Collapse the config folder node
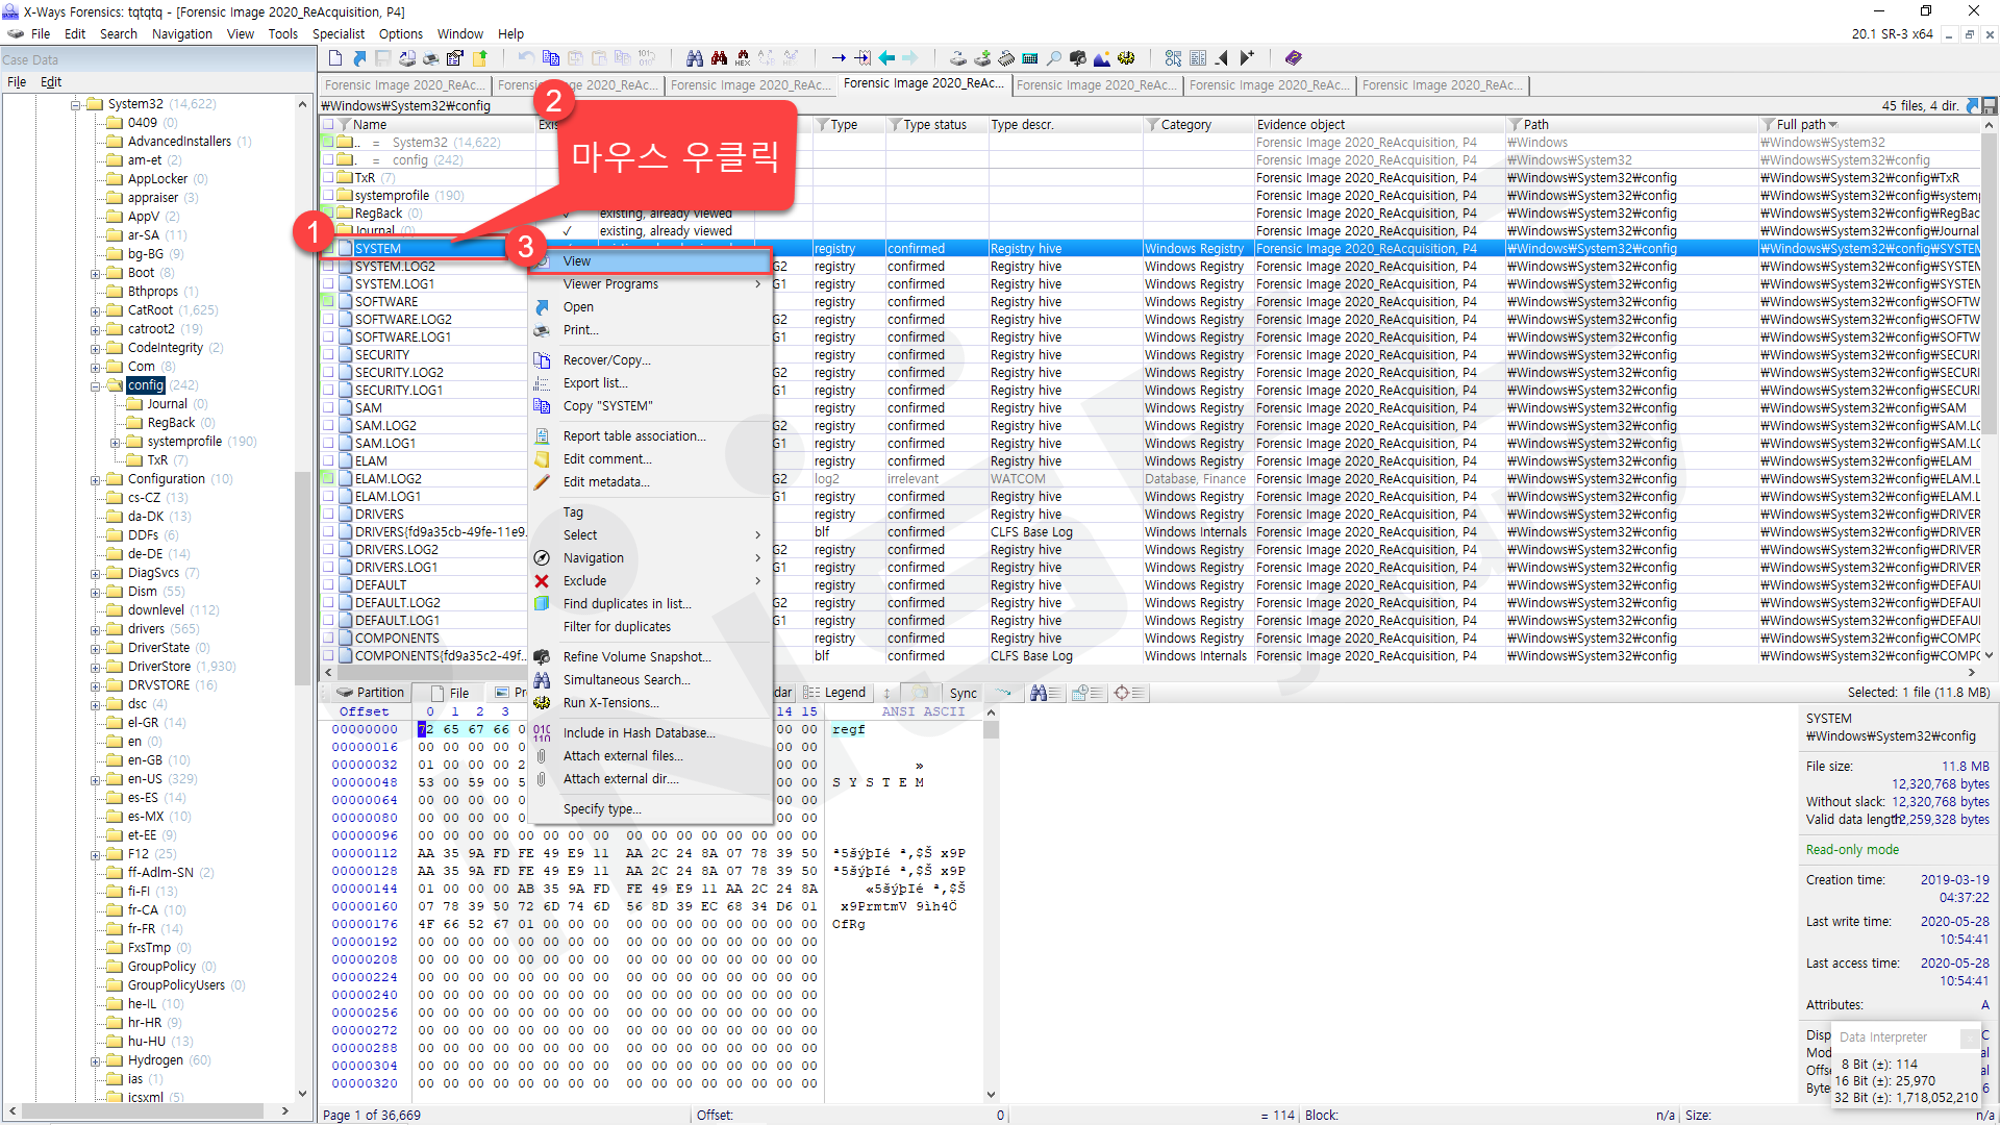2002x1125 pixels. tap(96, 385)
